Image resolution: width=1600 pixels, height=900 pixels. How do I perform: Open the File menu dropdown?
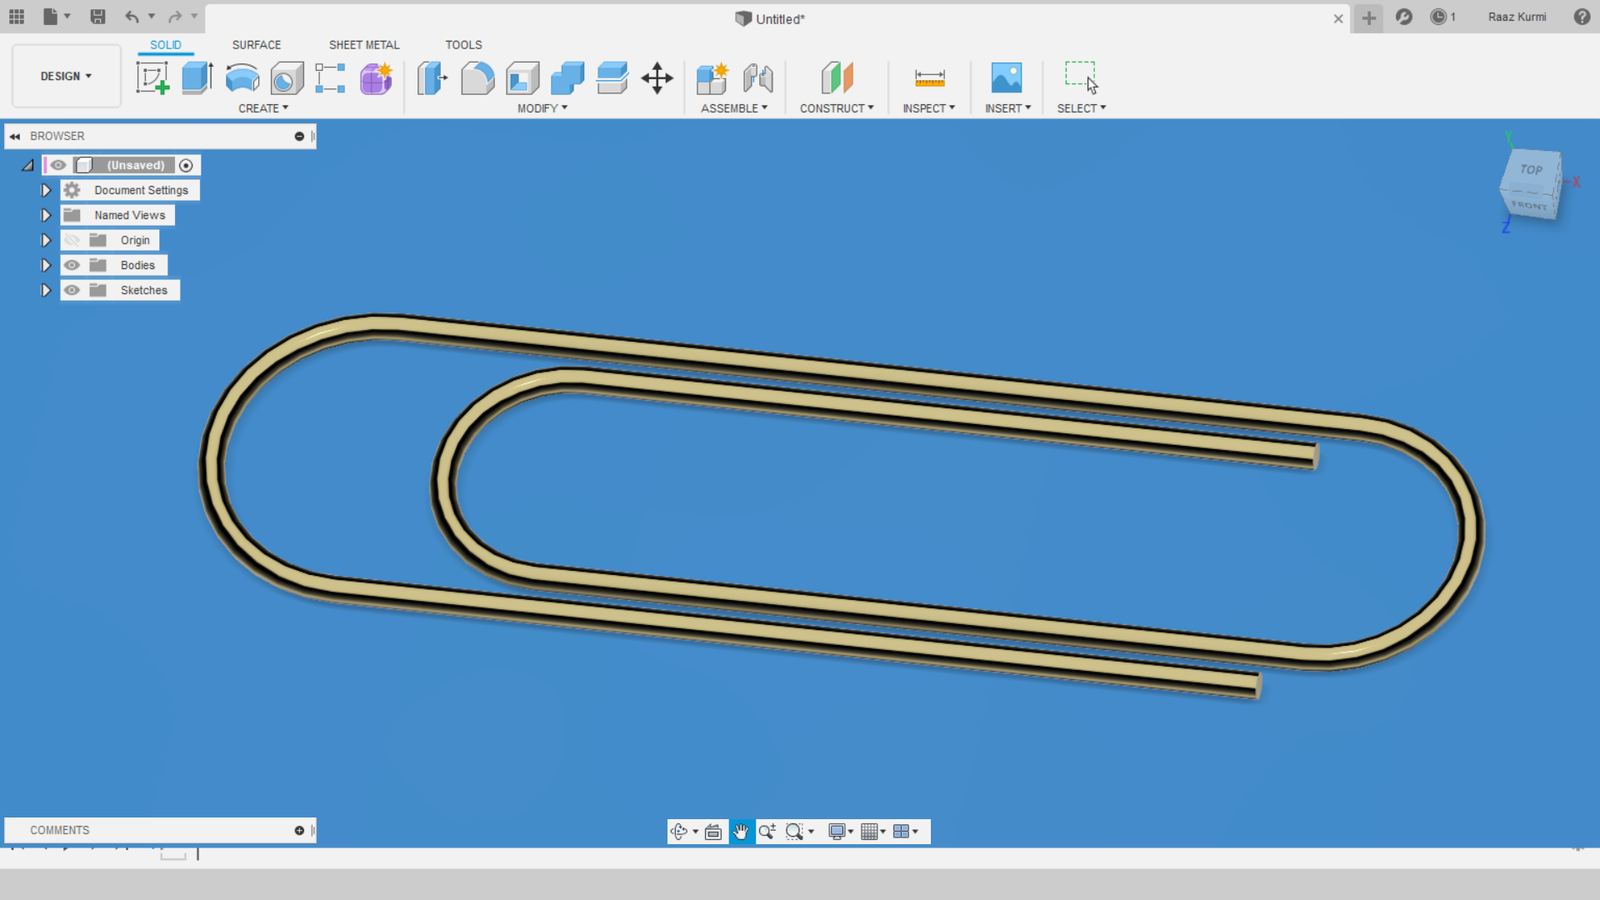pyautogui.click(x=56, y=17)
